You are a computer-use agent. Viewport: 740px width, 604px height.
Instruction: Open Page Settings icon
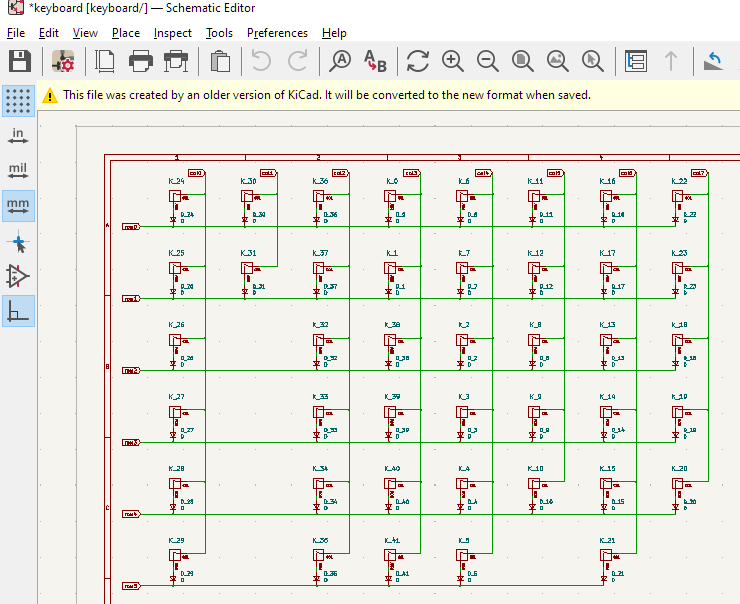[105, 61]
